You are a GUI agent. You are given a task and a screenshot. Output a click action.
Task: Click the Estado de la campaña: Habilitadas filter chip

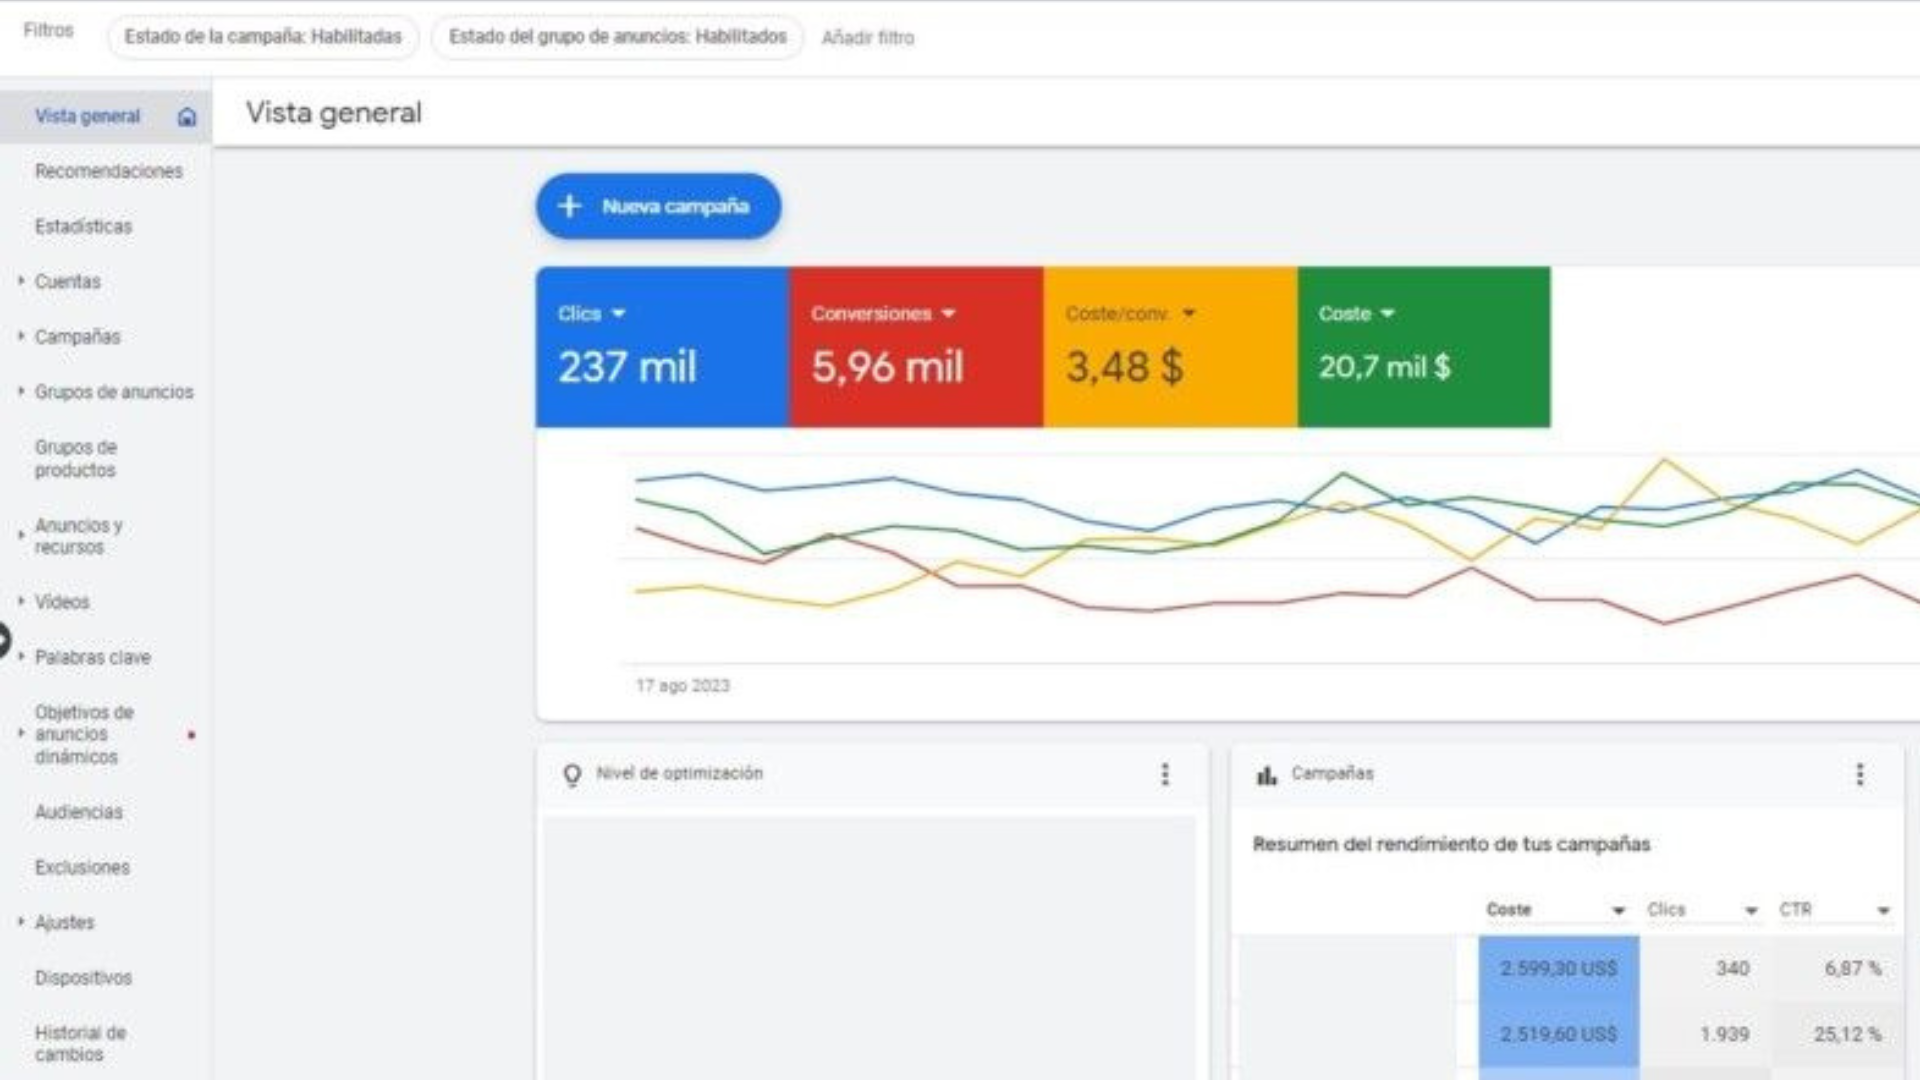point(263,37)
